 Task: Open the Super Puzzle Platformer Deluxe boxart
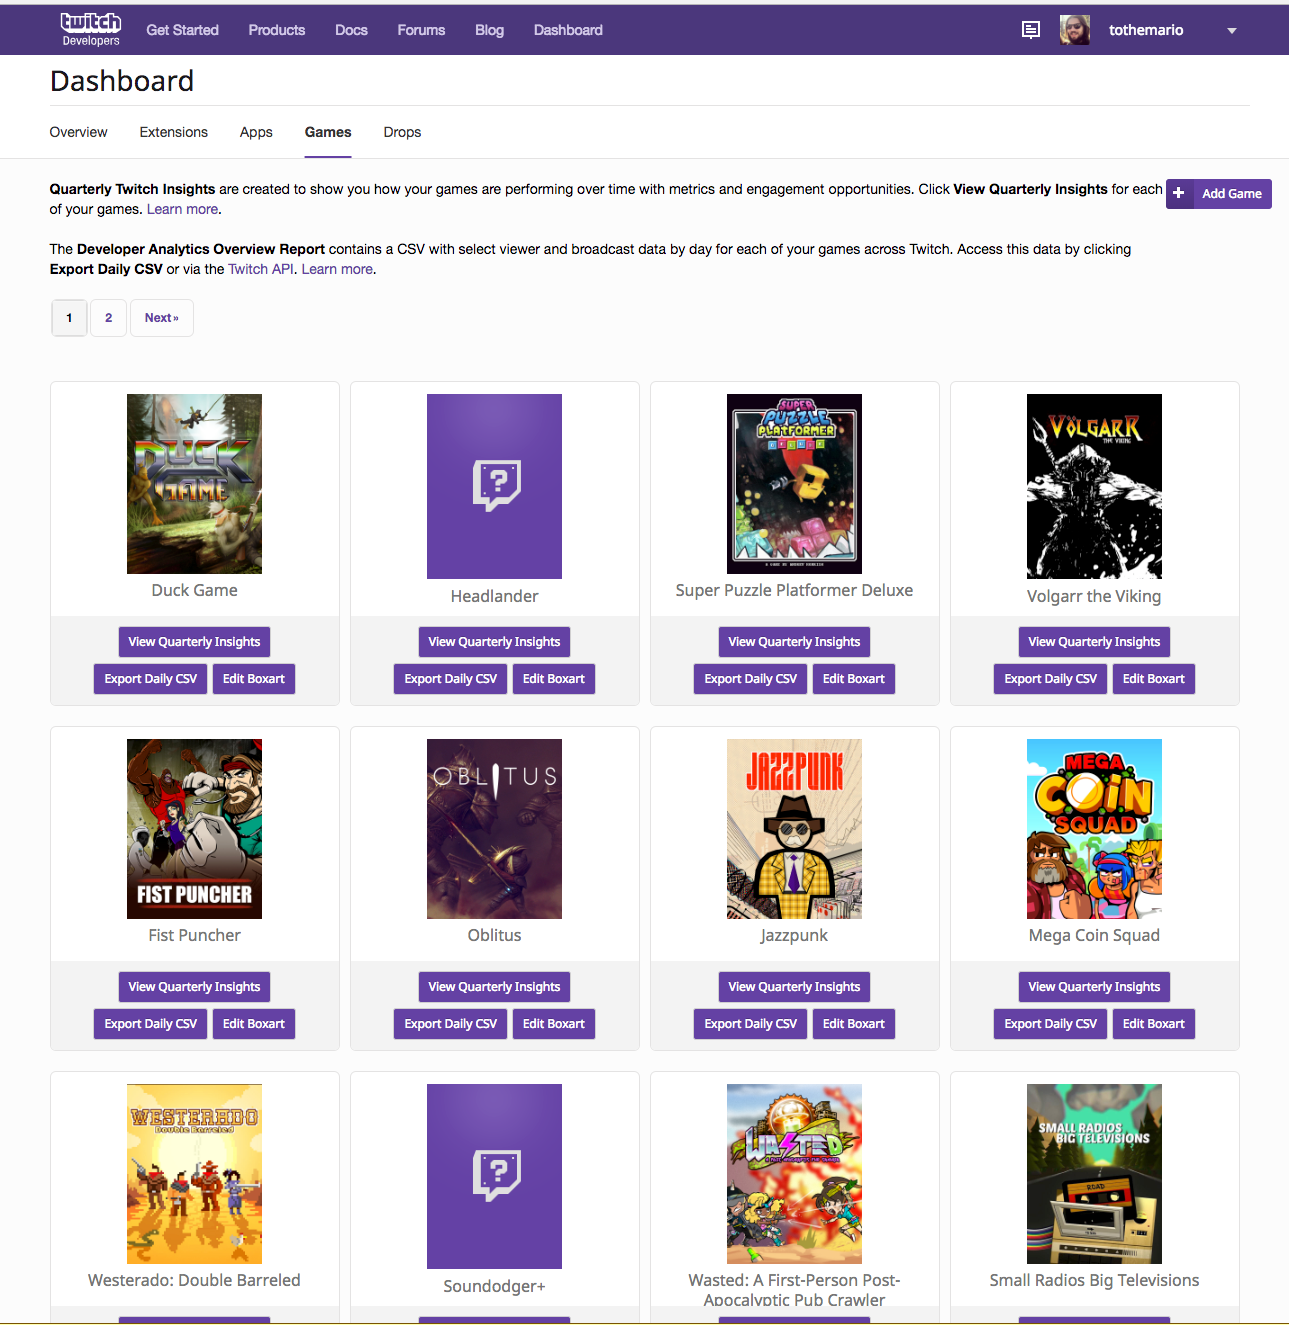click(794, 484)
